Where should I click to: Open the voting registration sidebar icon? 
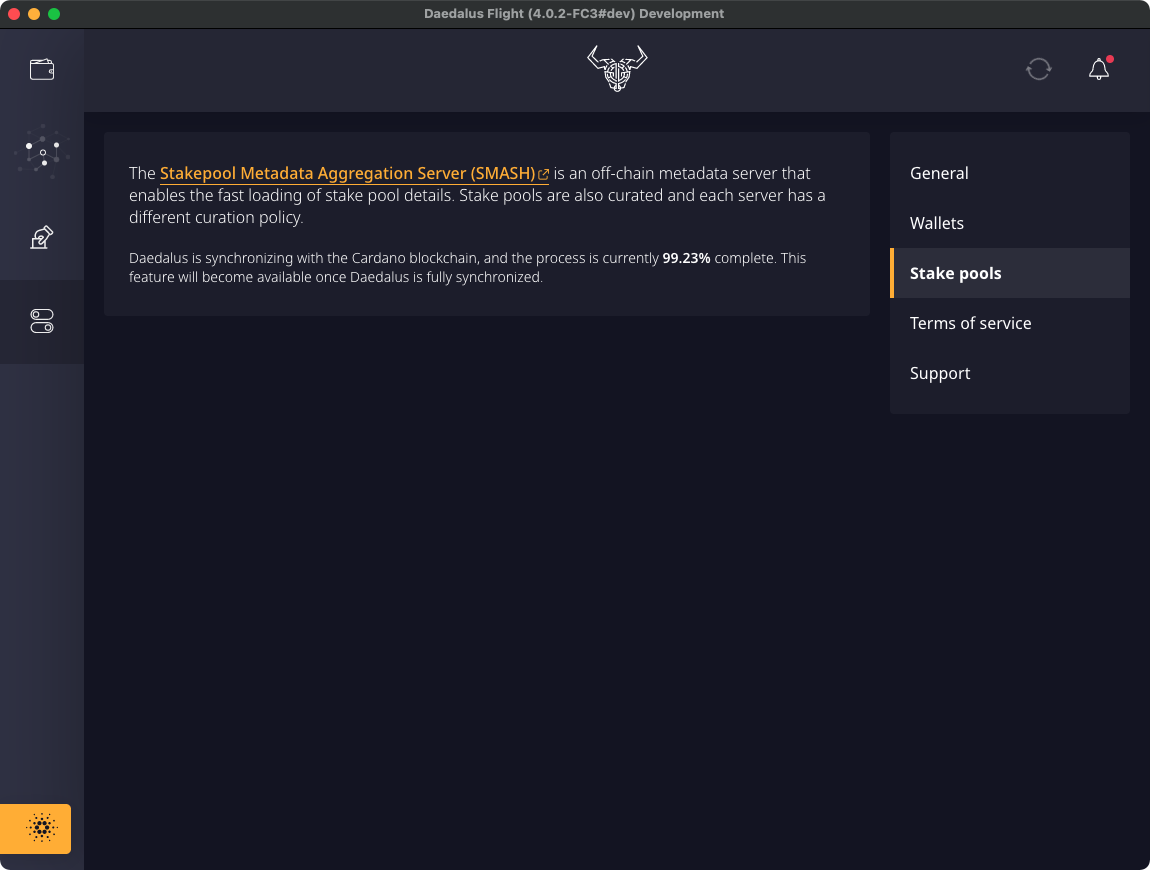point(42,237)
